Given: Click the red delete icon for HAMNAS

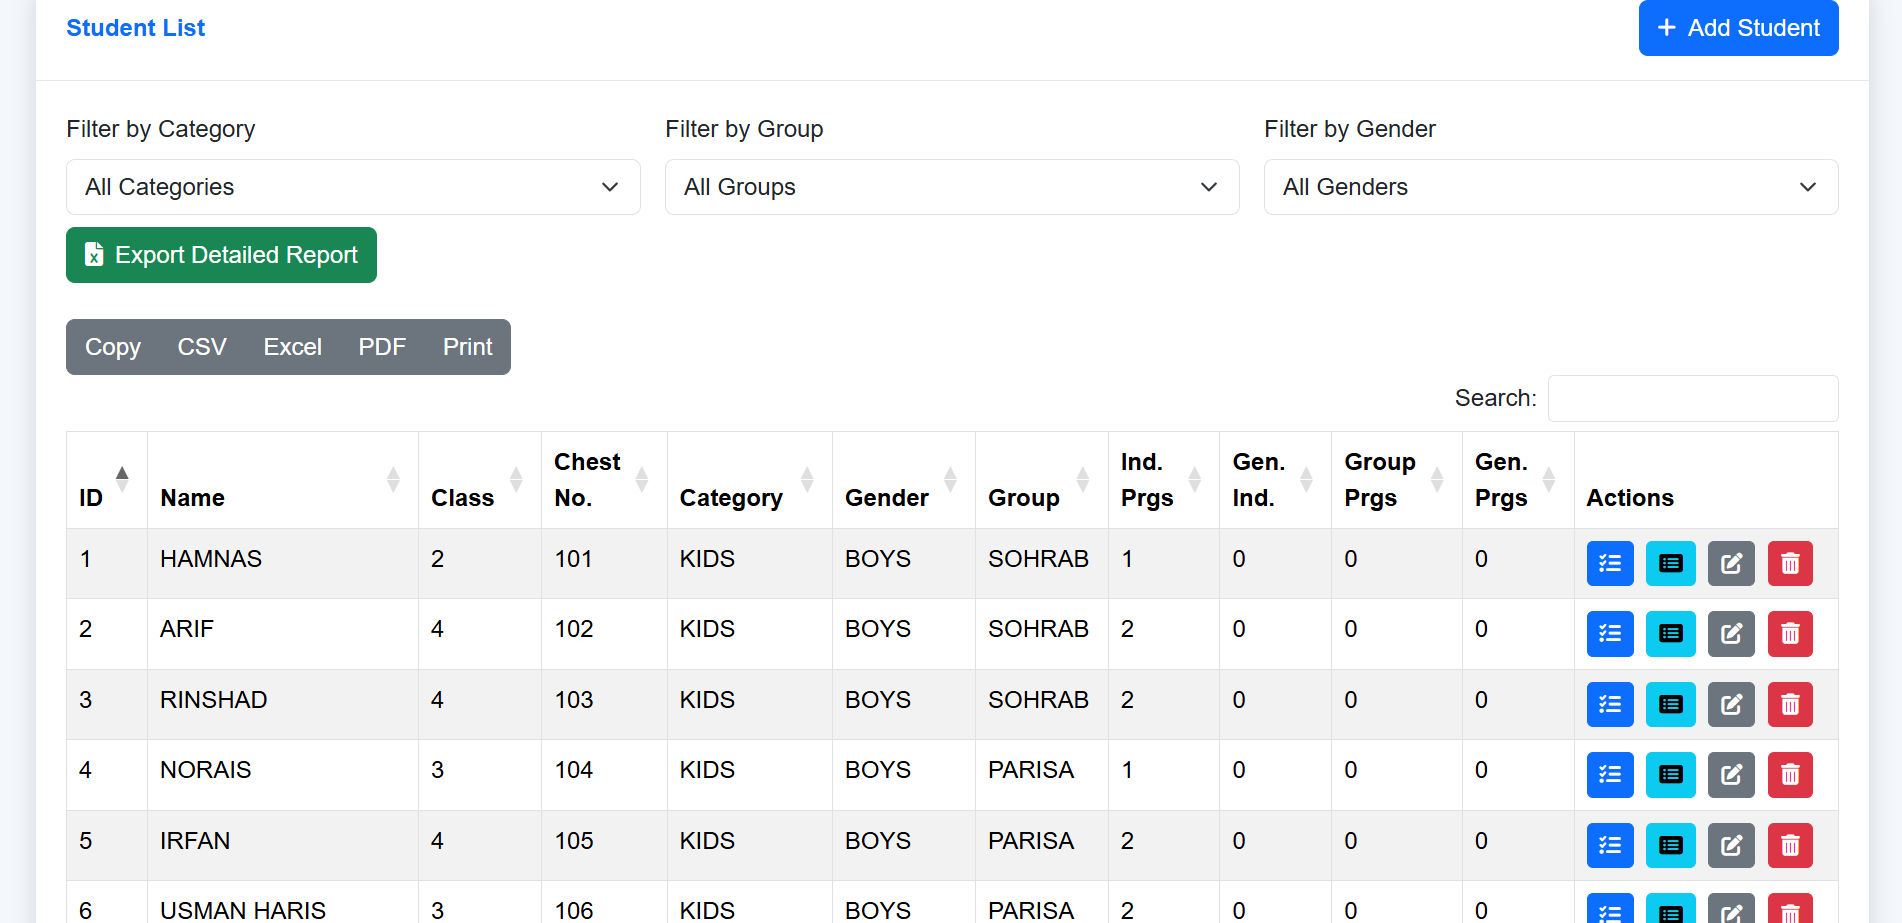Looking at the screenshot, I should [x=1789, y=564].
